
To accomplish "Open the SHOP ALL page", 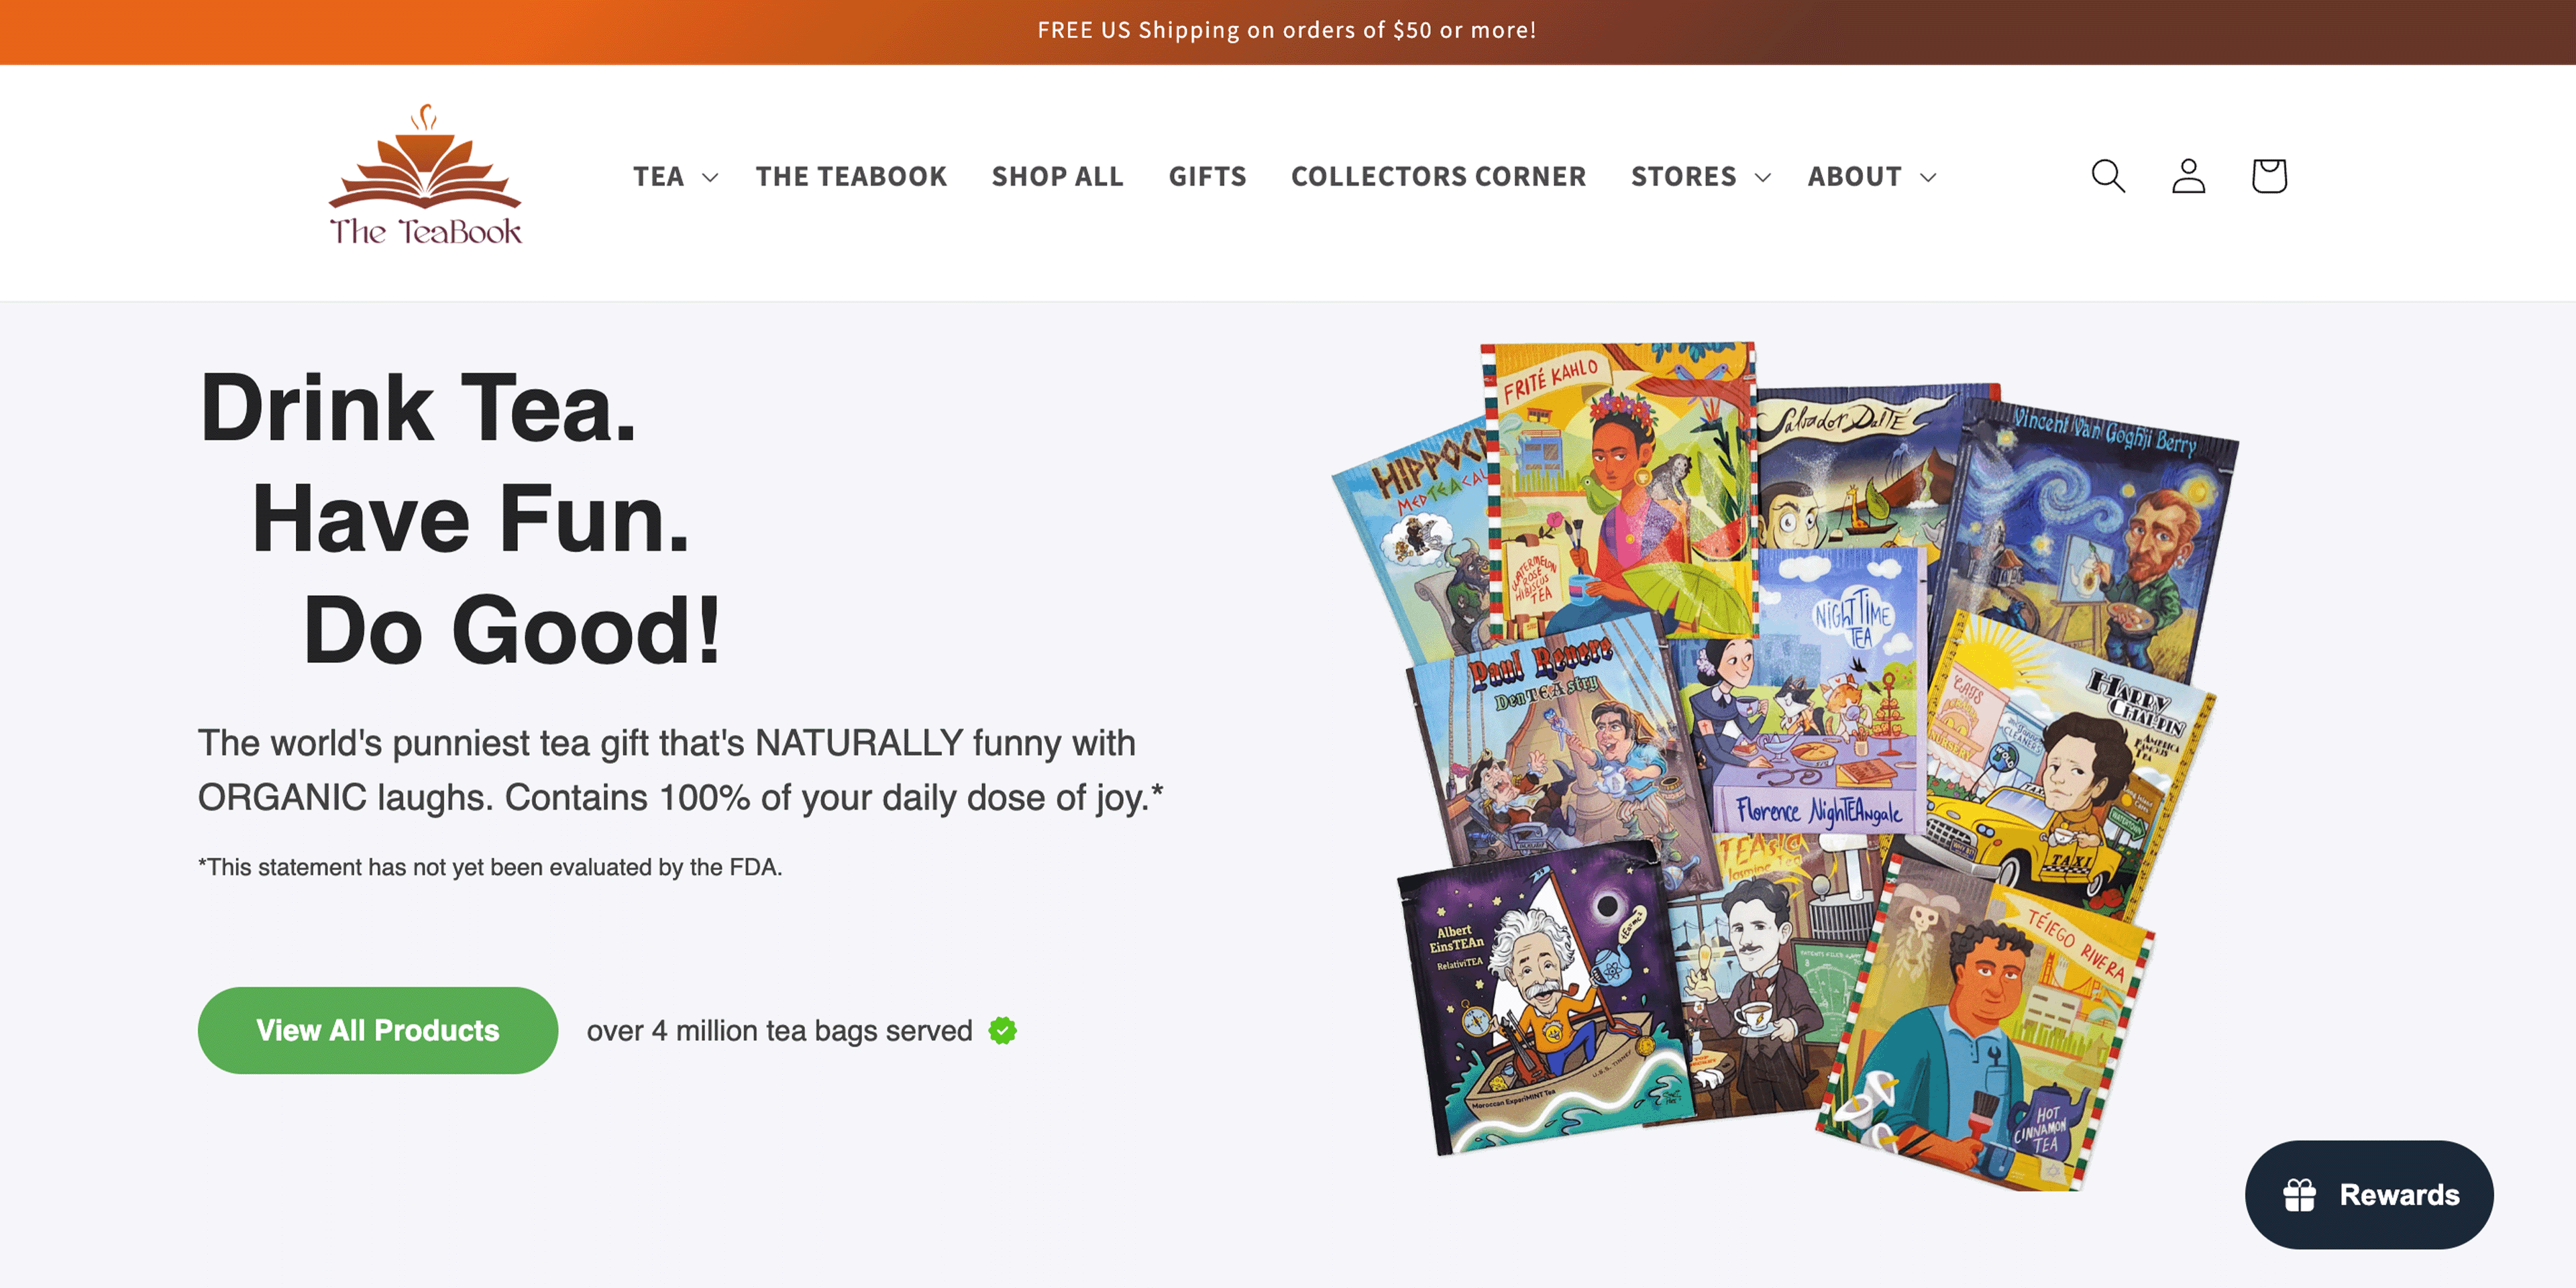I will [1057, 177].
